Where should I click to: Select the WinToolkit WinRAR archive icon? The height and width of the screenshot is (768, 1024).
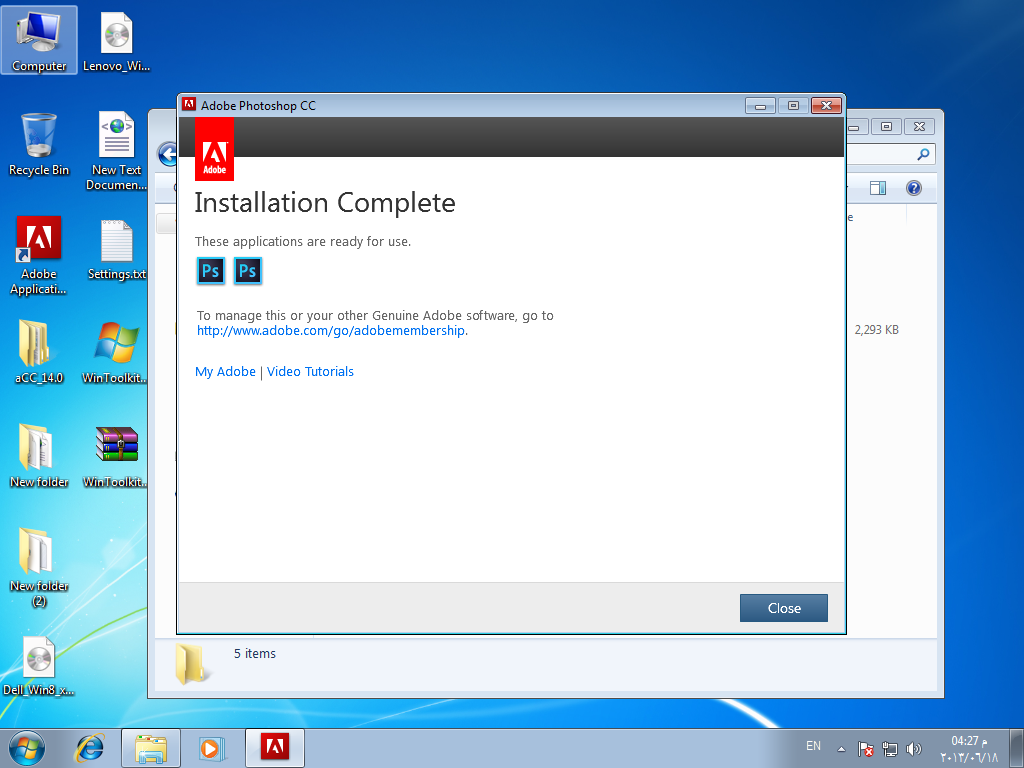pyautogui.click(x=115, y=456)
